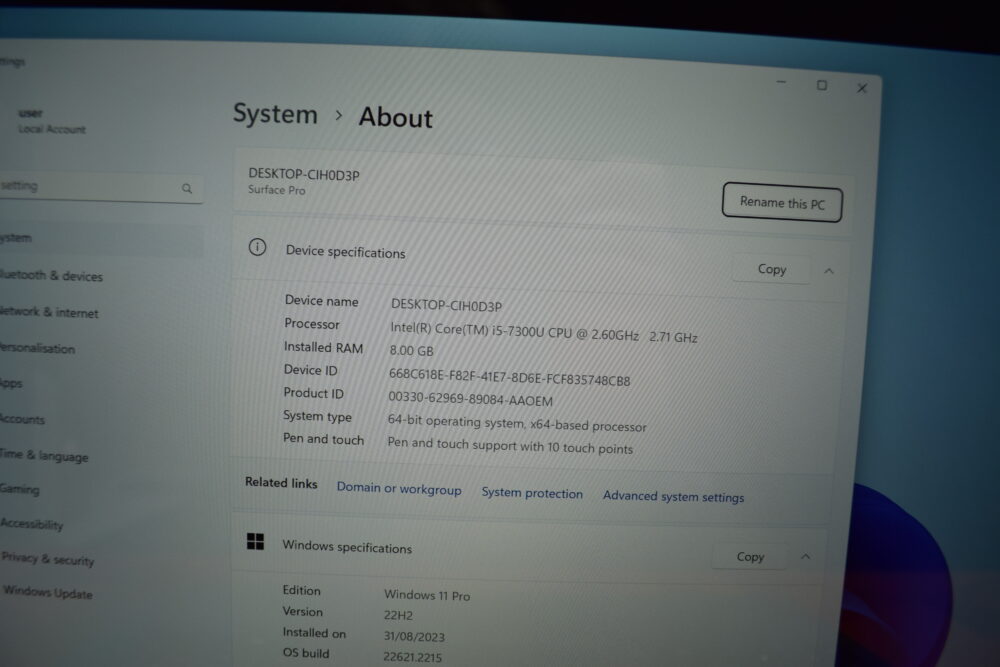1000x667 pixels.
Task: Copy the Windows specifications
Action: pyautogui.click(x=750, y=557)
